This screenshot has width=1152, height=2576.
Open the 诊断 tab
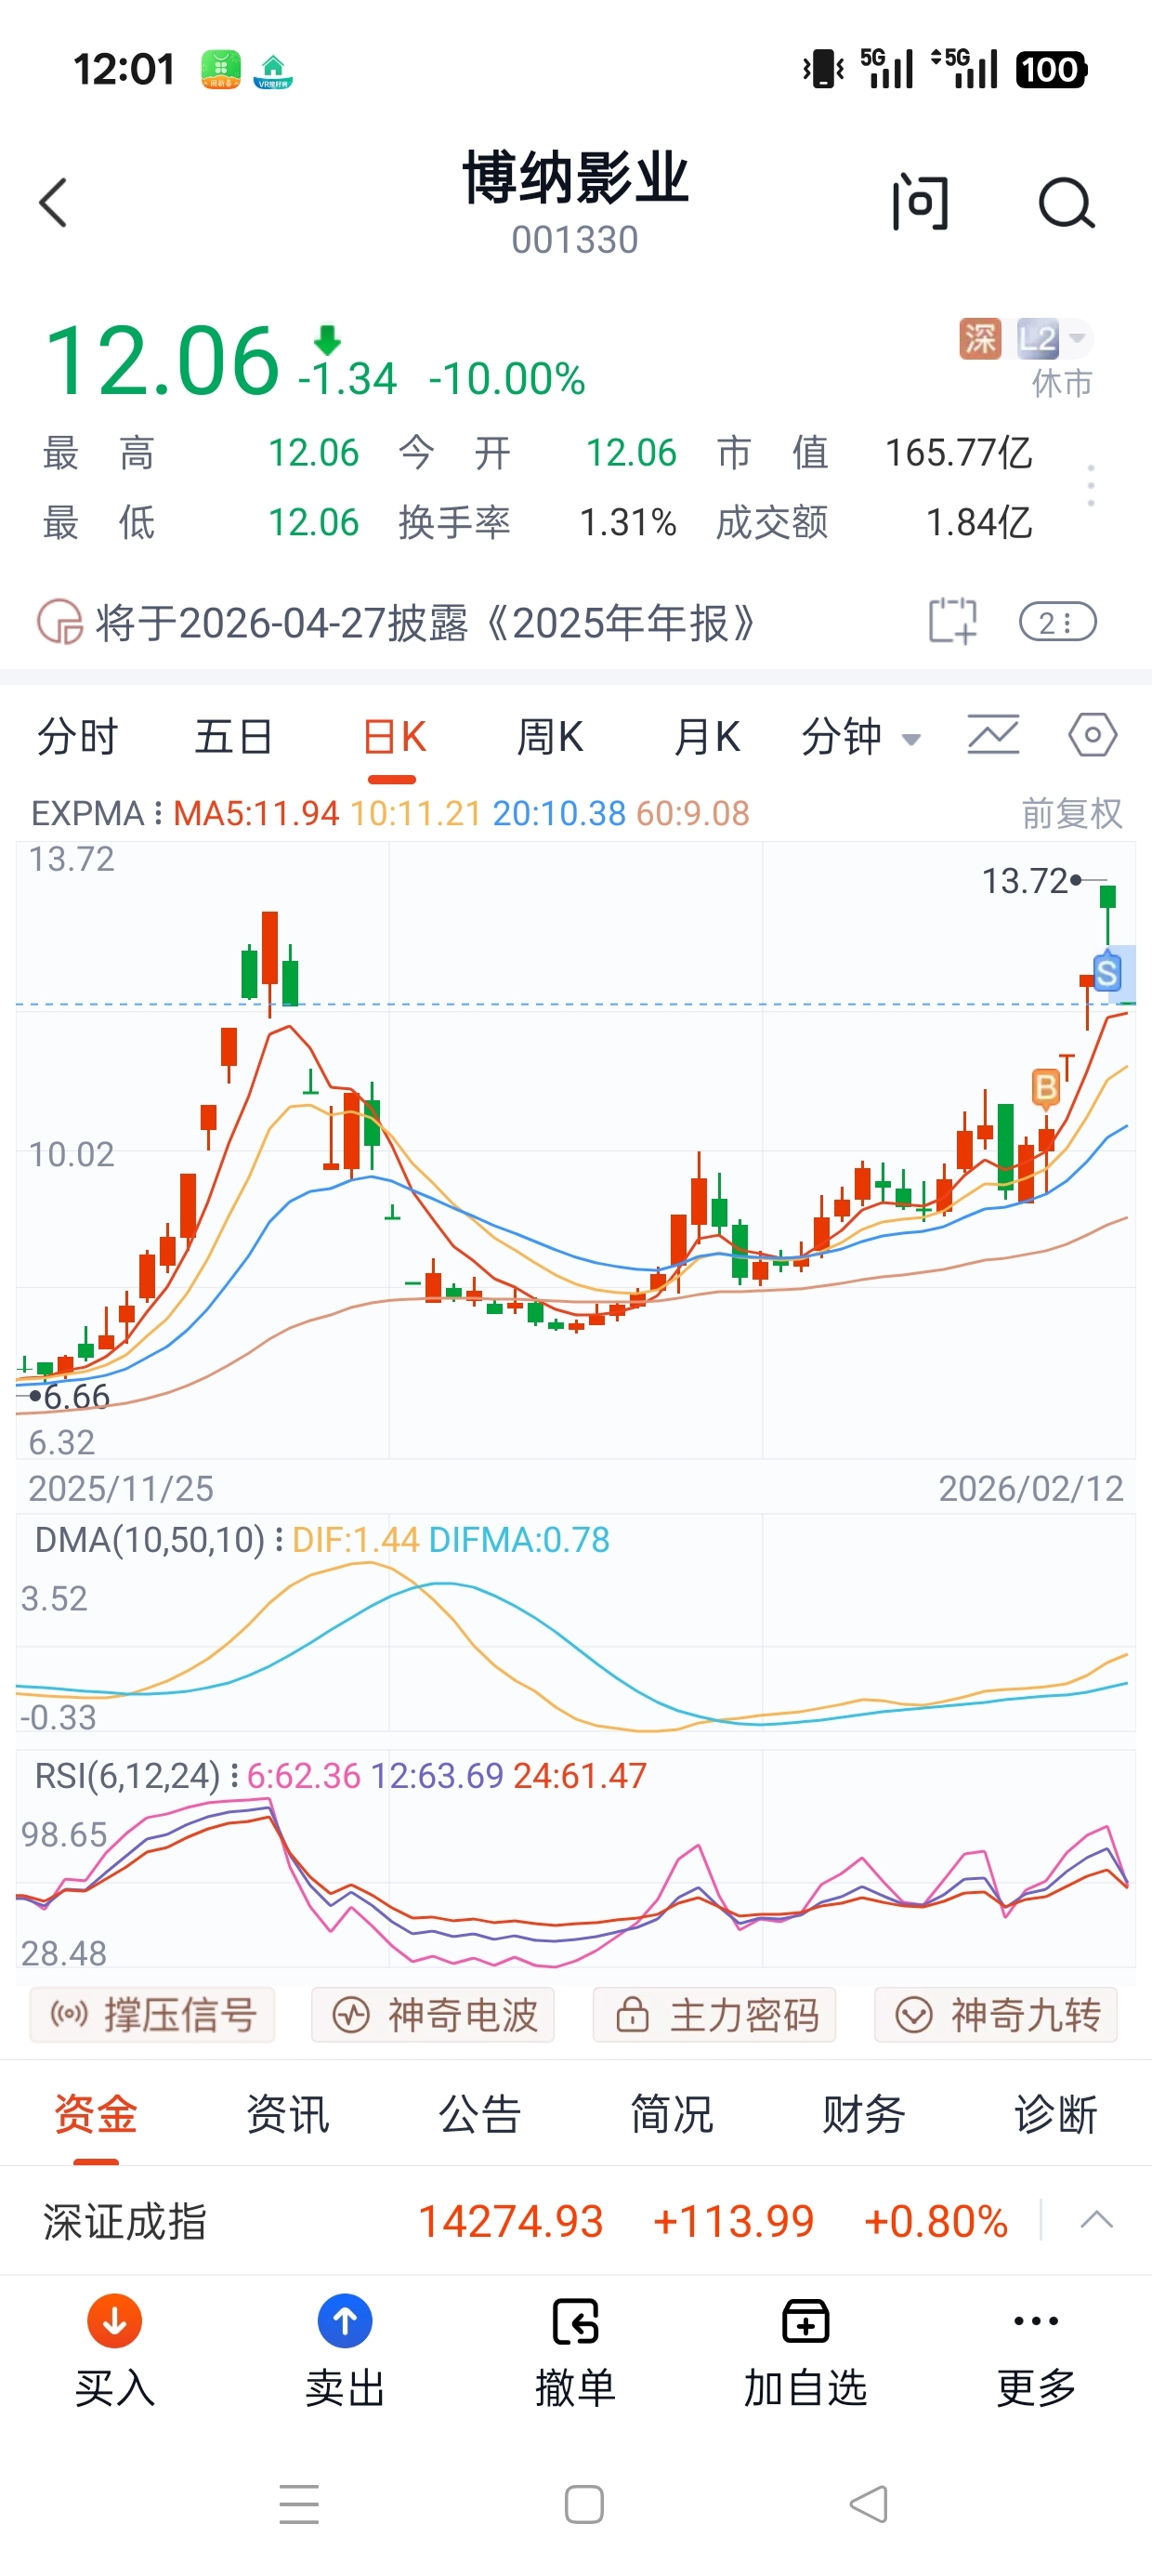pos(1056,2114)
